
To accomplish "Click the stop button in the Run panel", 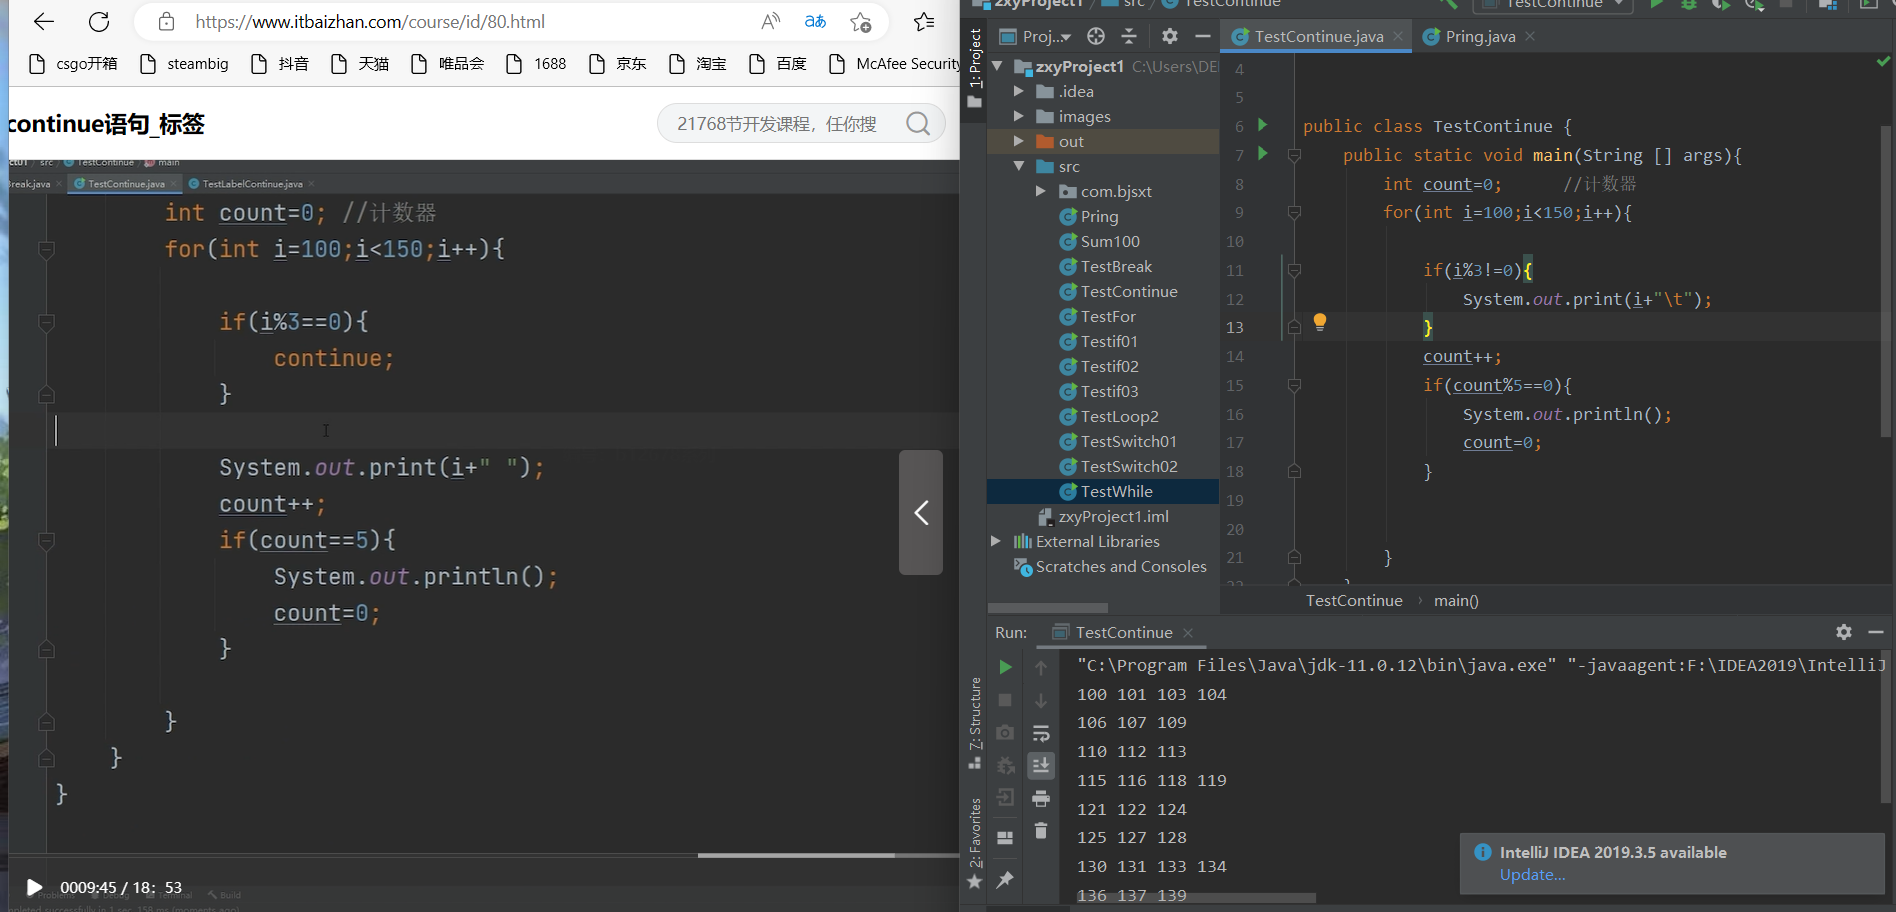I will coord(1005,700).
